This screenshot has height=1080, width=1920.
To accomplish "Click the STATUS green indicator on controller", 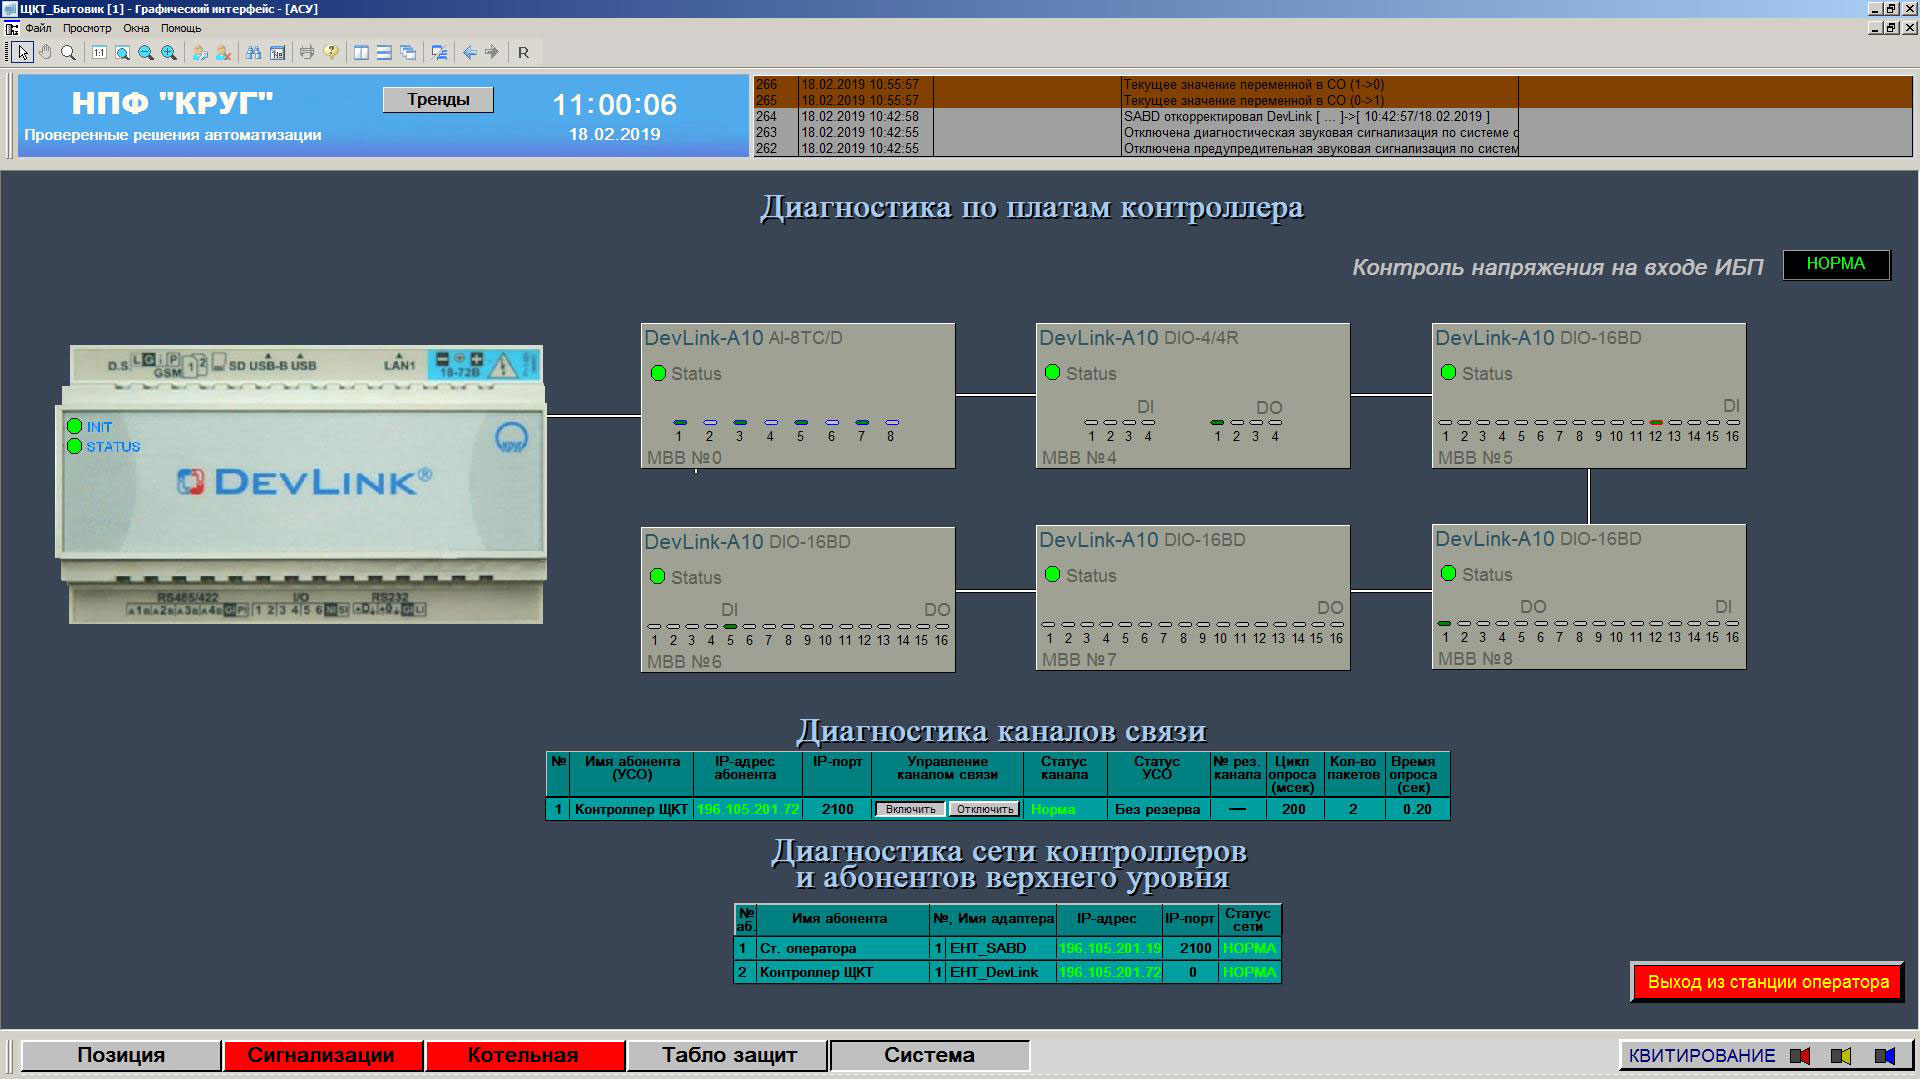I will [74, 446].
